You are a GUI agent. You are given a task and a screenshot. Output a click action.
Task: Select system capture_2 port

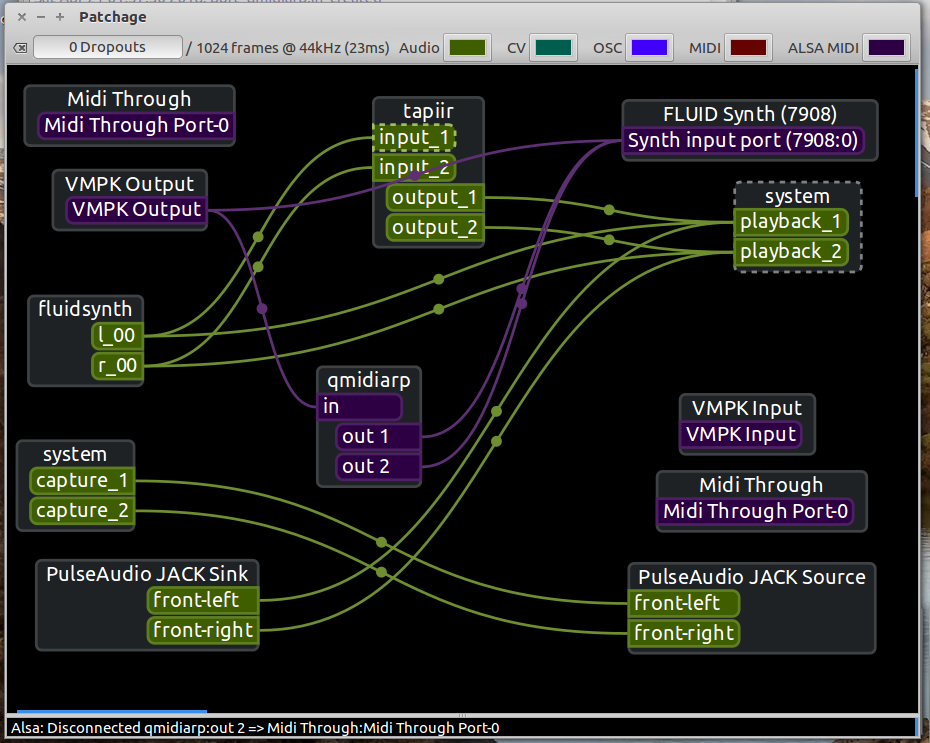[82, 511]
